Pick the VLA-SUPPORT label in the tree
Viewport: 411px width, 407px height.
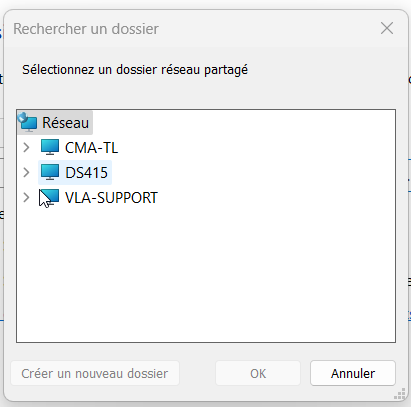point(111,198)
